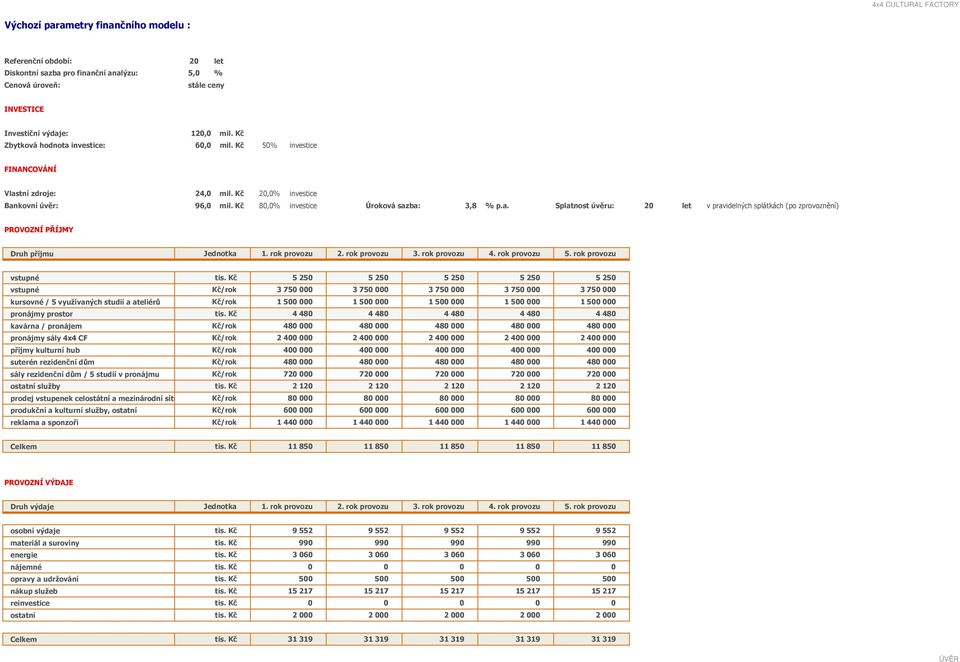Click the "pronájmy prostor" row label
The height and width of the screenshot is (662, 960).
pos(41,314)
